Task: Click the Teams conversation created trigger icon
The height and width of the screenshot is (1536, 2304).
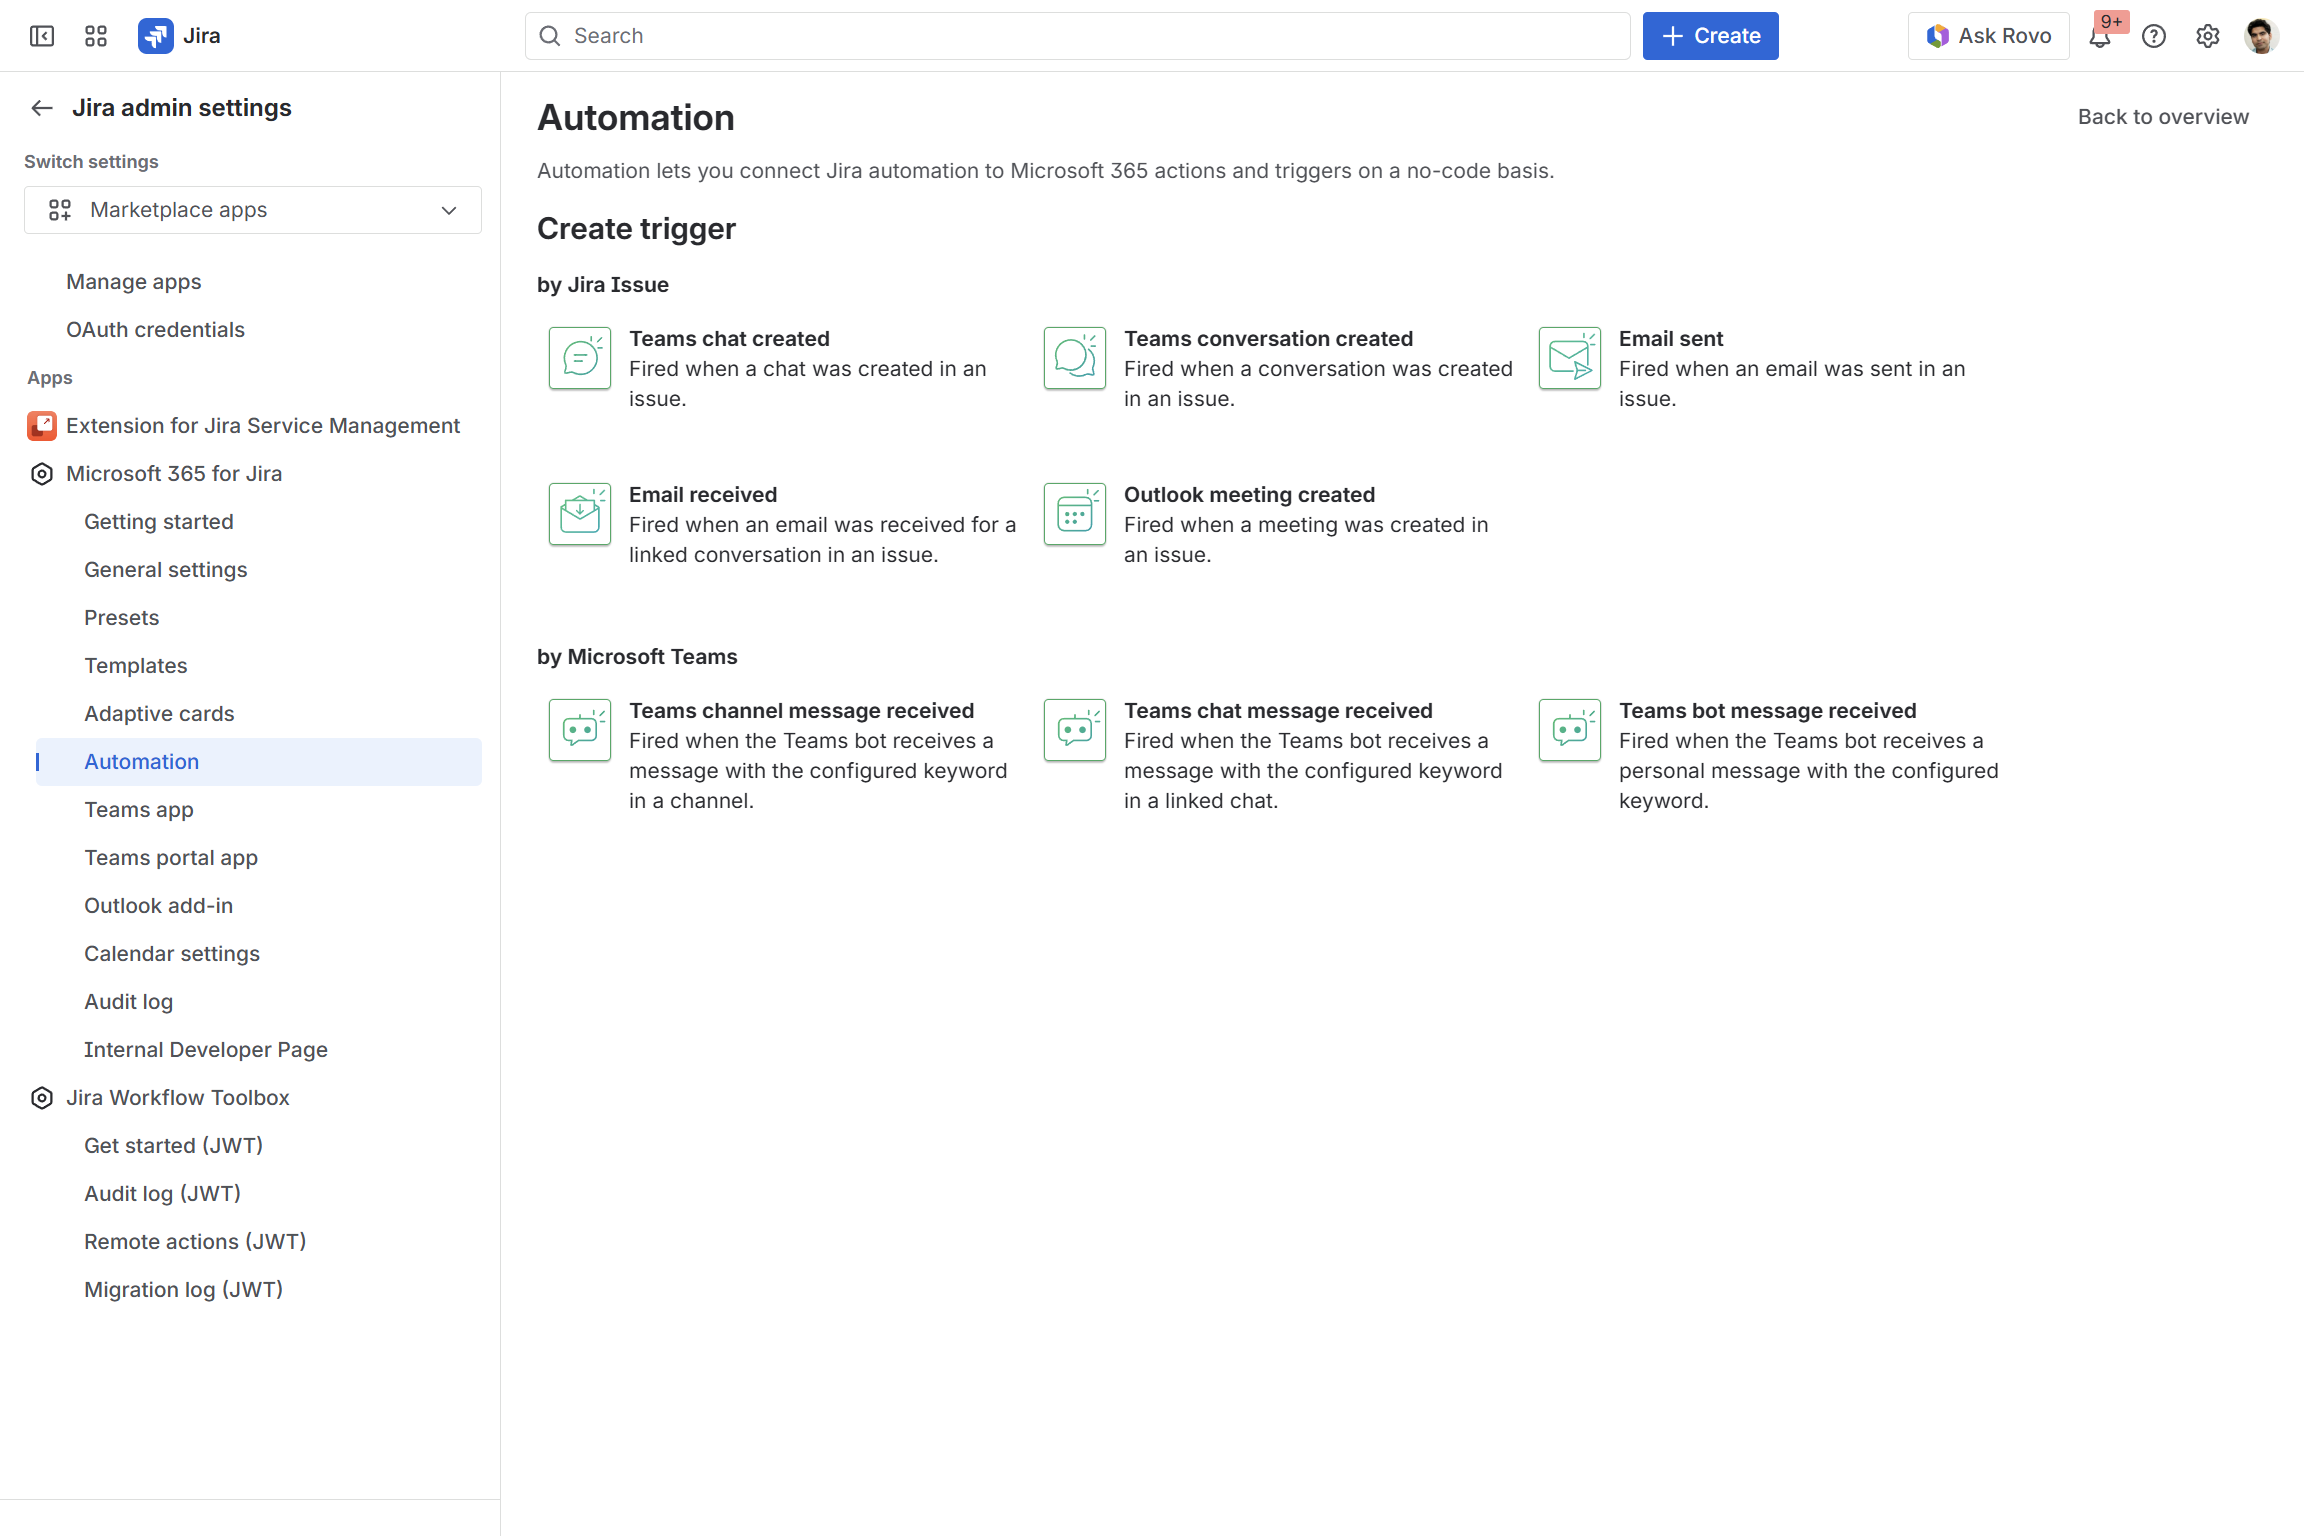Action: point(1075,358)
